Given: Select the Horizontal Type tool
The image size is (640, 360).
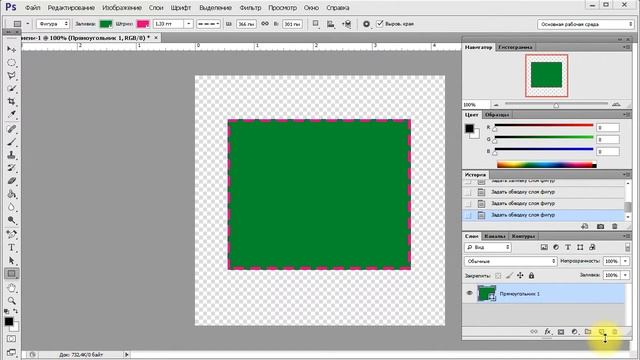Looking at the screenshot, I should click(11, 247).
